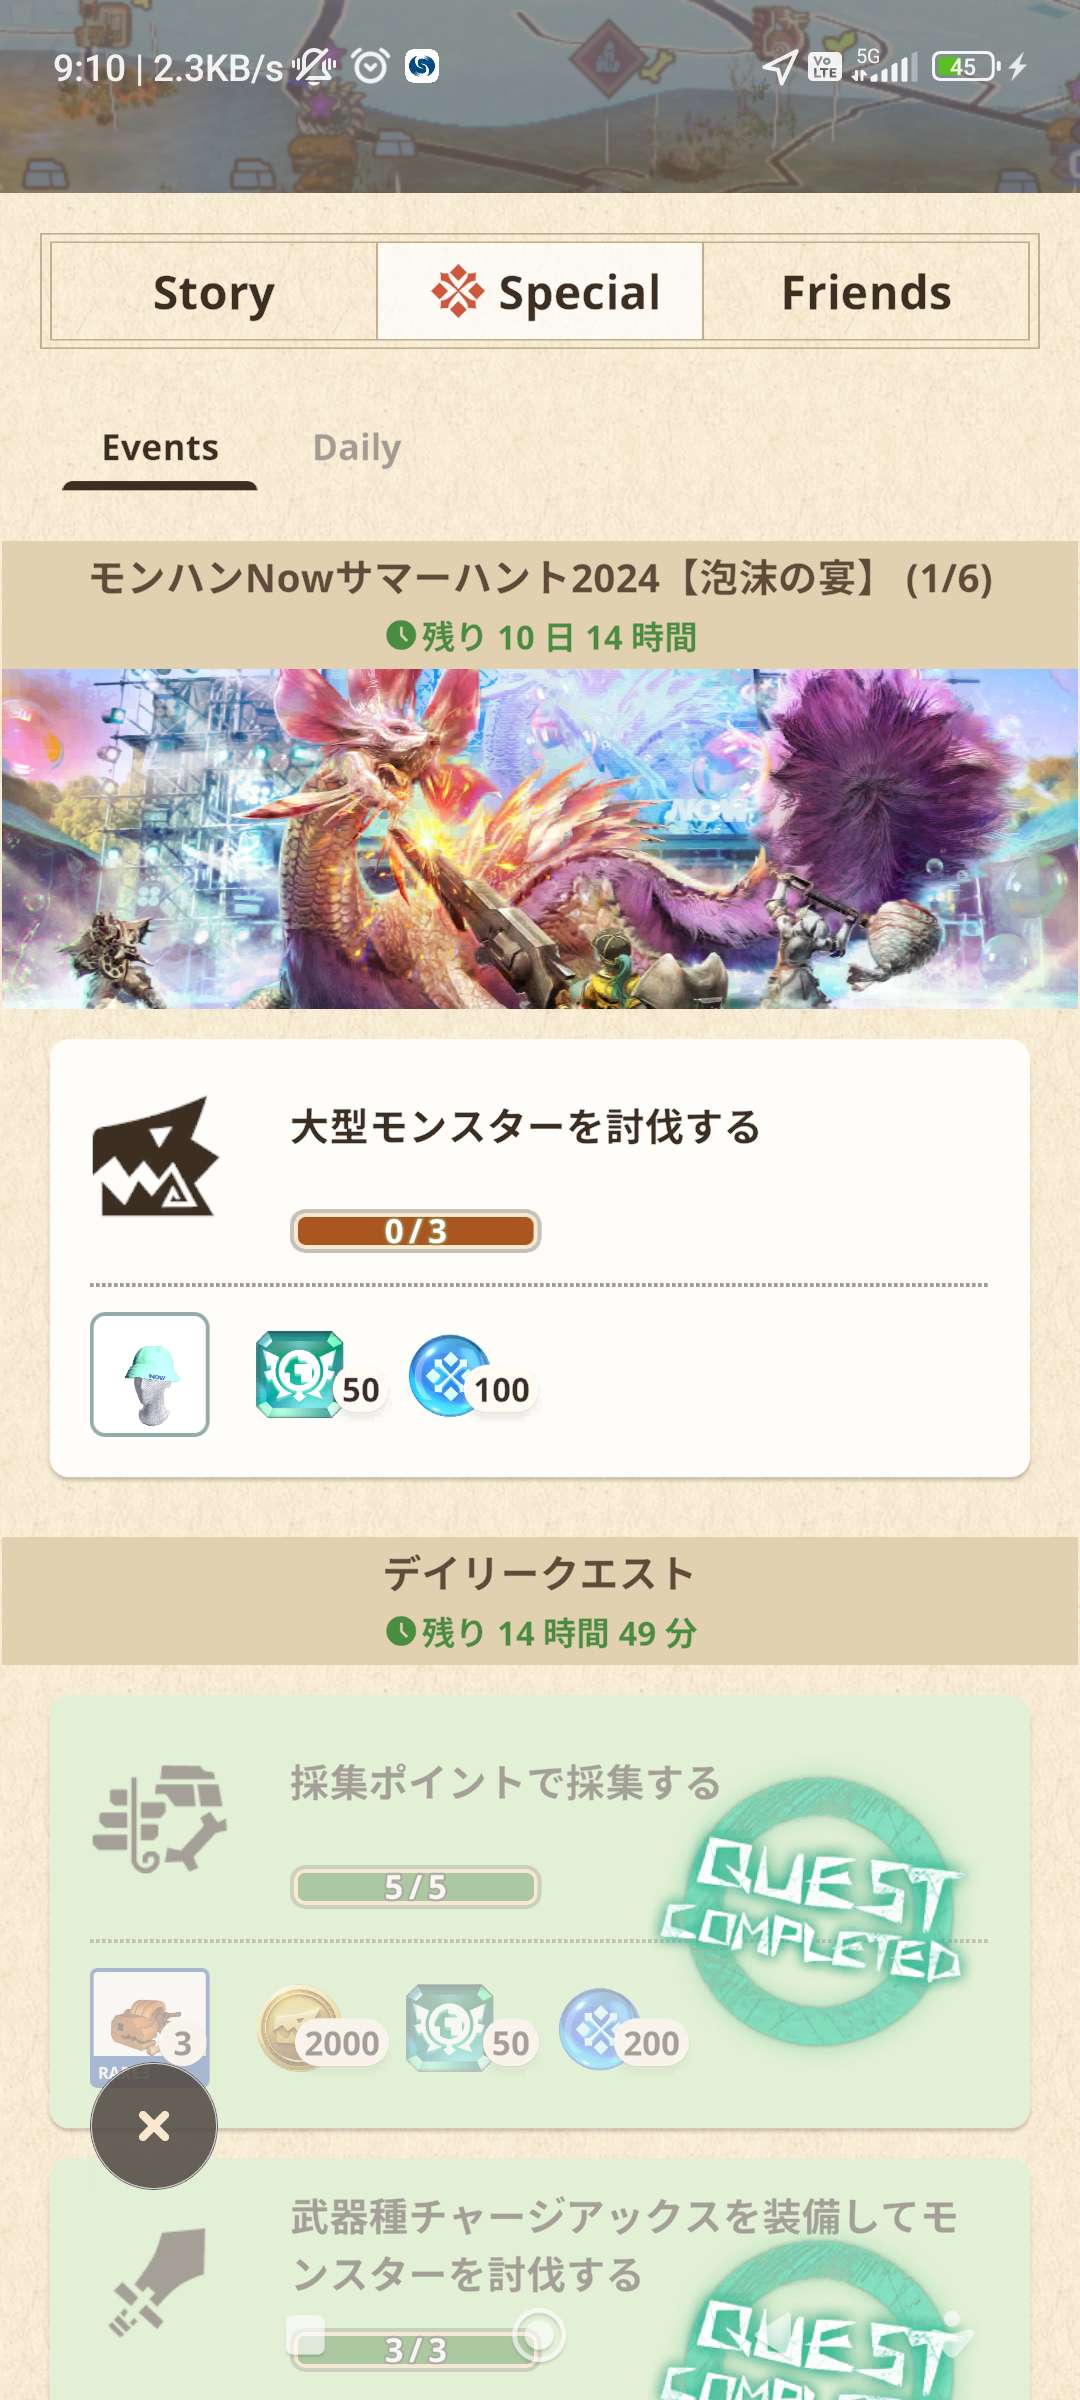Select the Events sub-tab
The image size is (1080, 2400).
[x=160, y=447]
